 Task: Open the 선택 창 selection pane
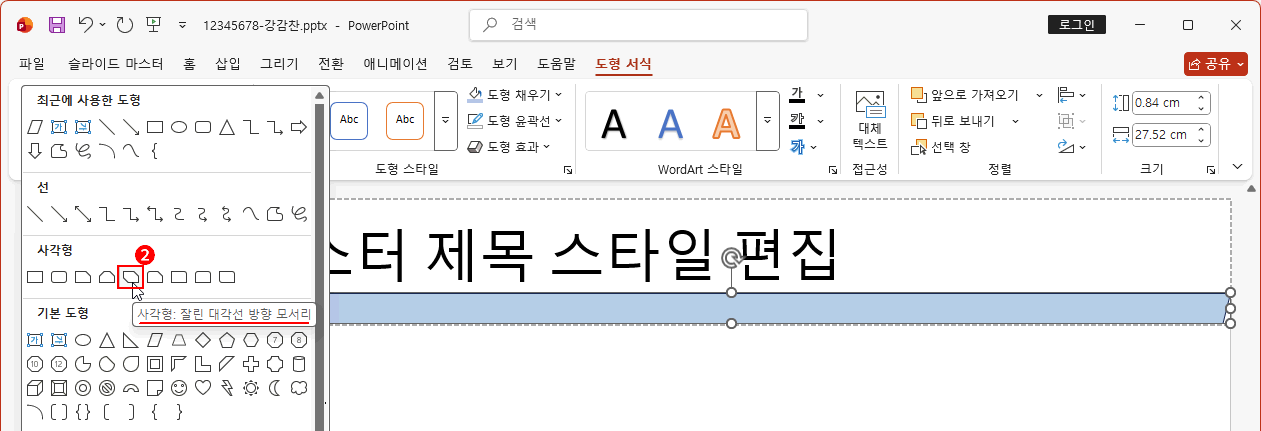click(941, 147)
